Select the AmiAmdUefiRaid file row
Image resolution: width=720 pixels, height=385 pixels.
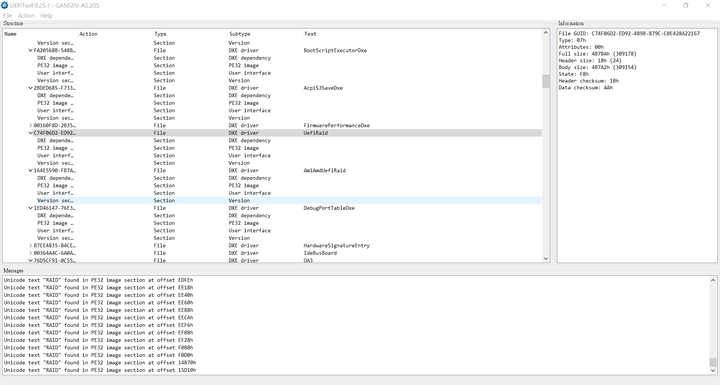point(272,170)
